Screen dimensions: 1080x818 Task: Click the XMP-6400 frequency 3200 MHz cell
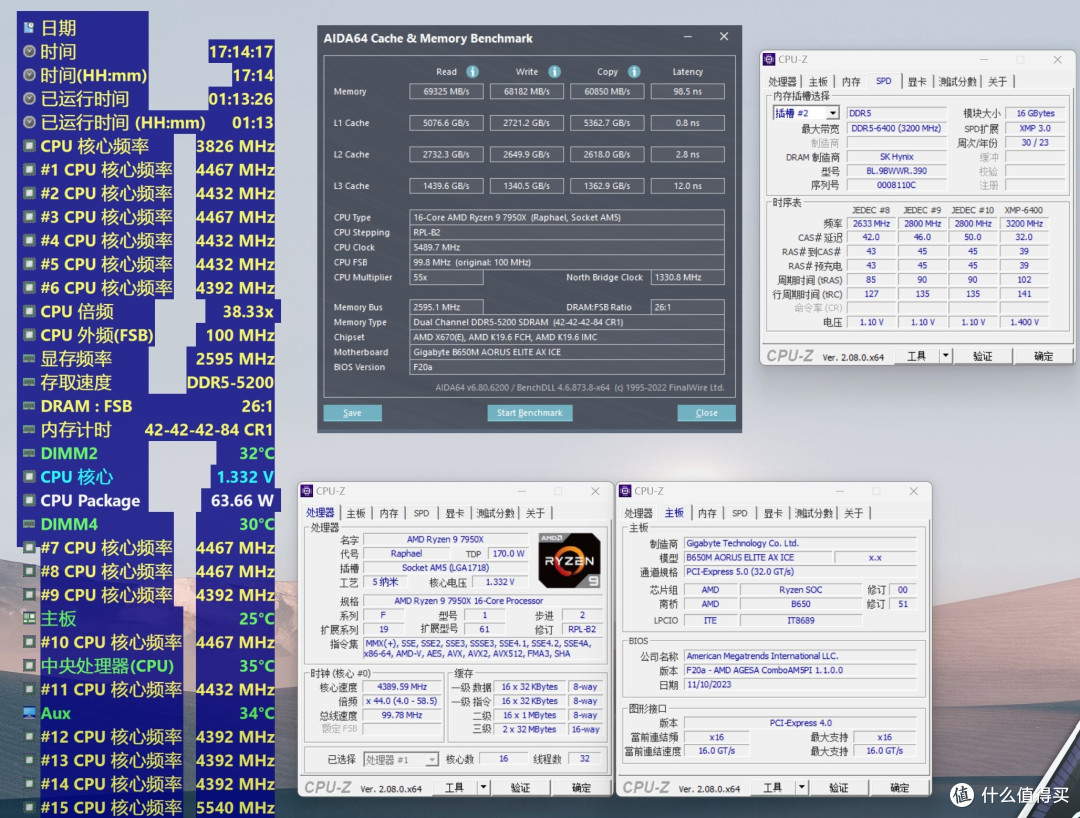point(1024,224)
